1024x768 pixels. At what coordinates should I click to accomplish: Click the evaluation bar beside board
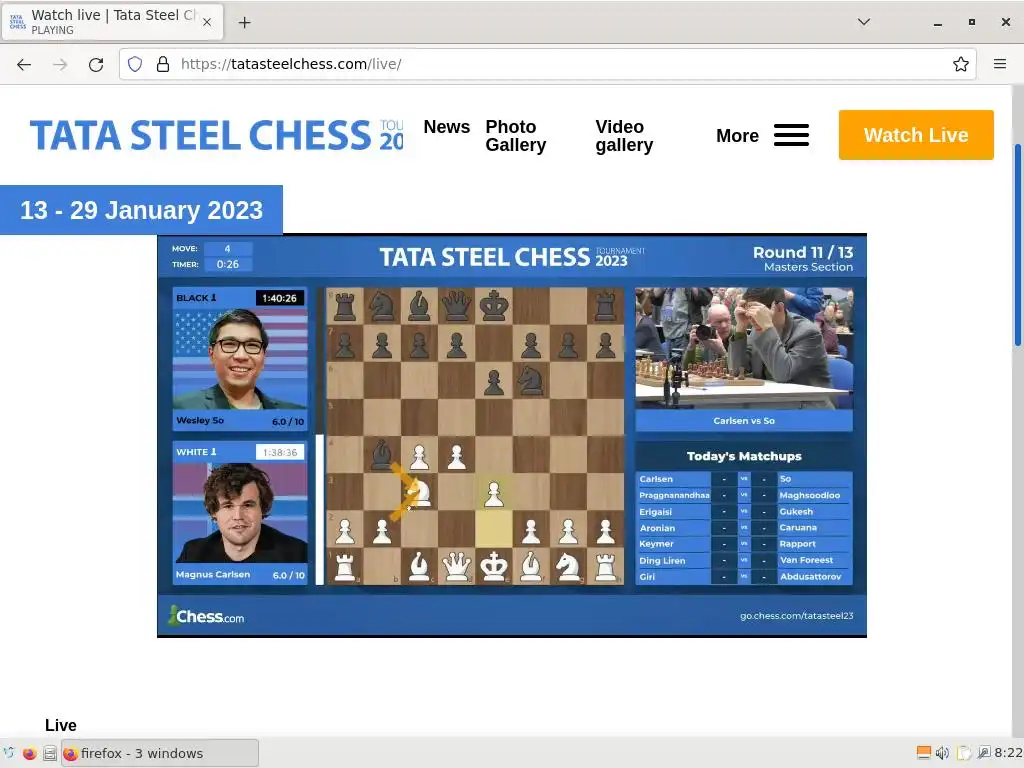tap(319, 436)
